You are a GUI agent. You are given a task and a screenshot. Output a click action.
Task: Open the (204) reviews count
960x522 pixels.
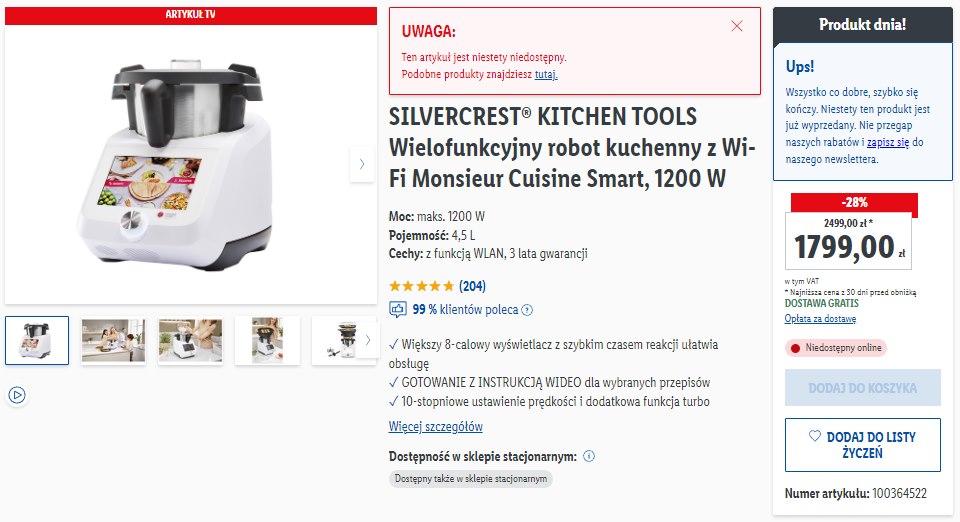472,286
